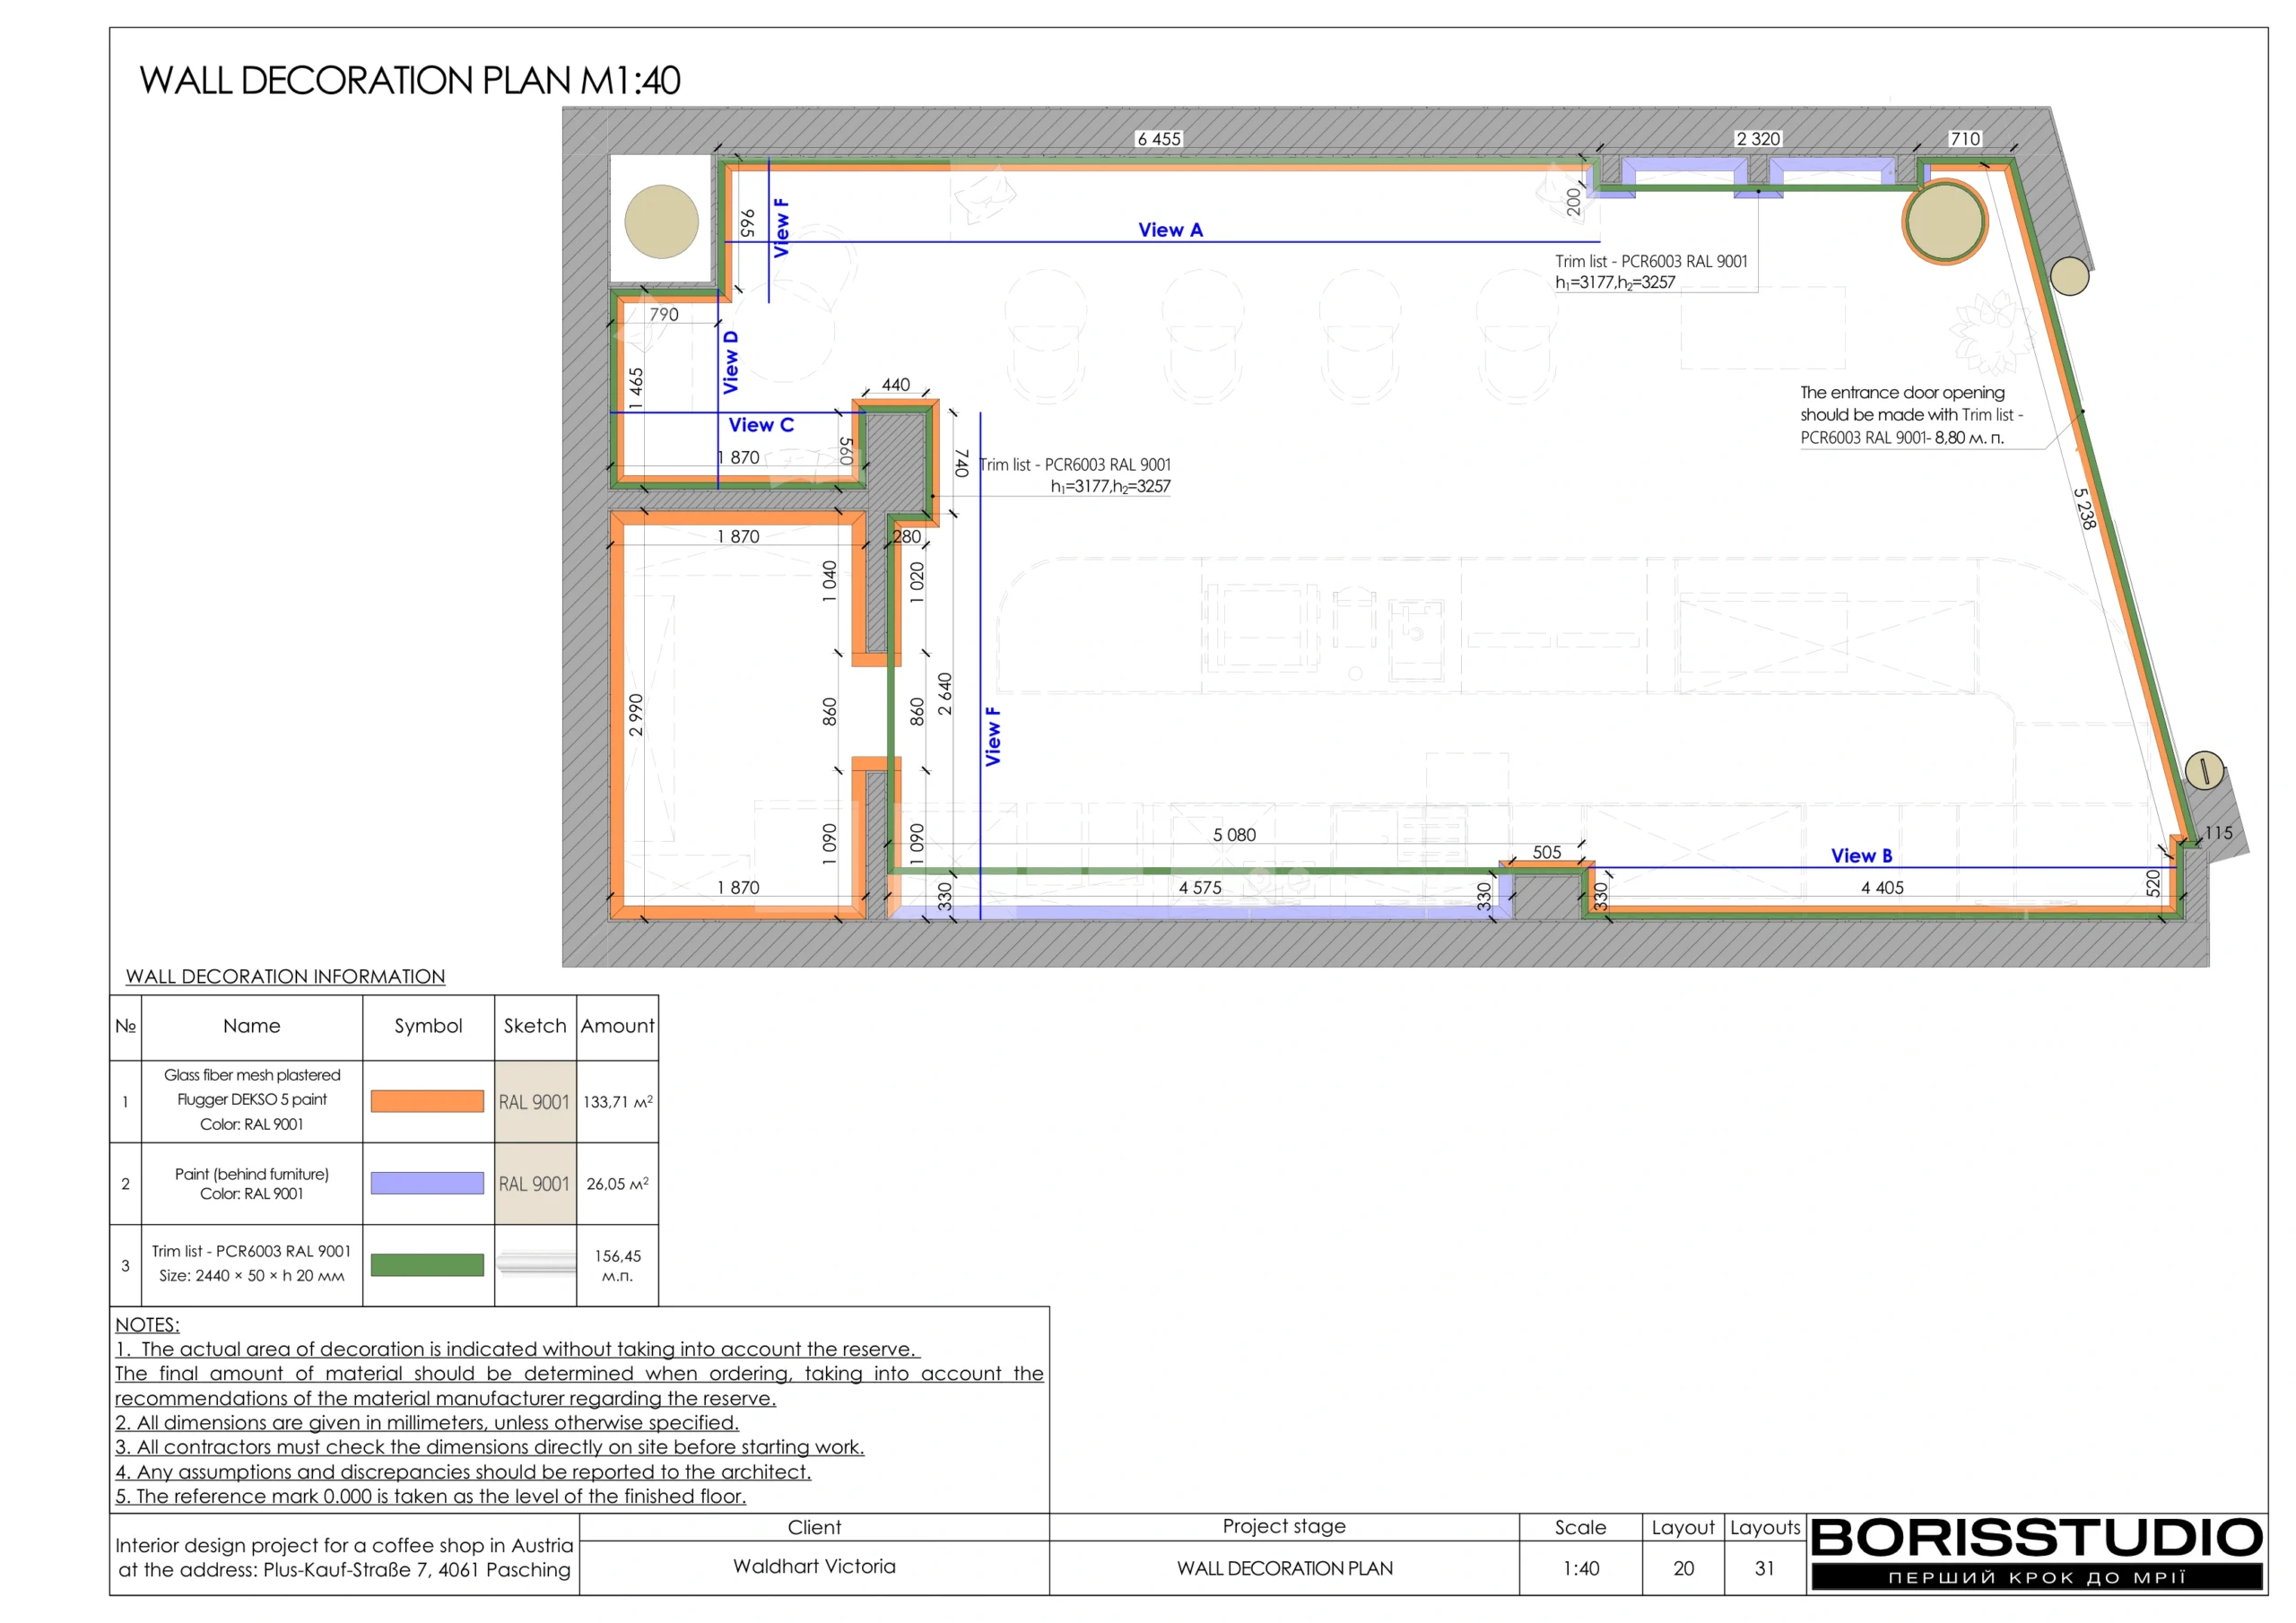2296x1623 pixels.
Task: Click the trim profile sketch image
Action: pyautogui.click(x=535, y=1263)
